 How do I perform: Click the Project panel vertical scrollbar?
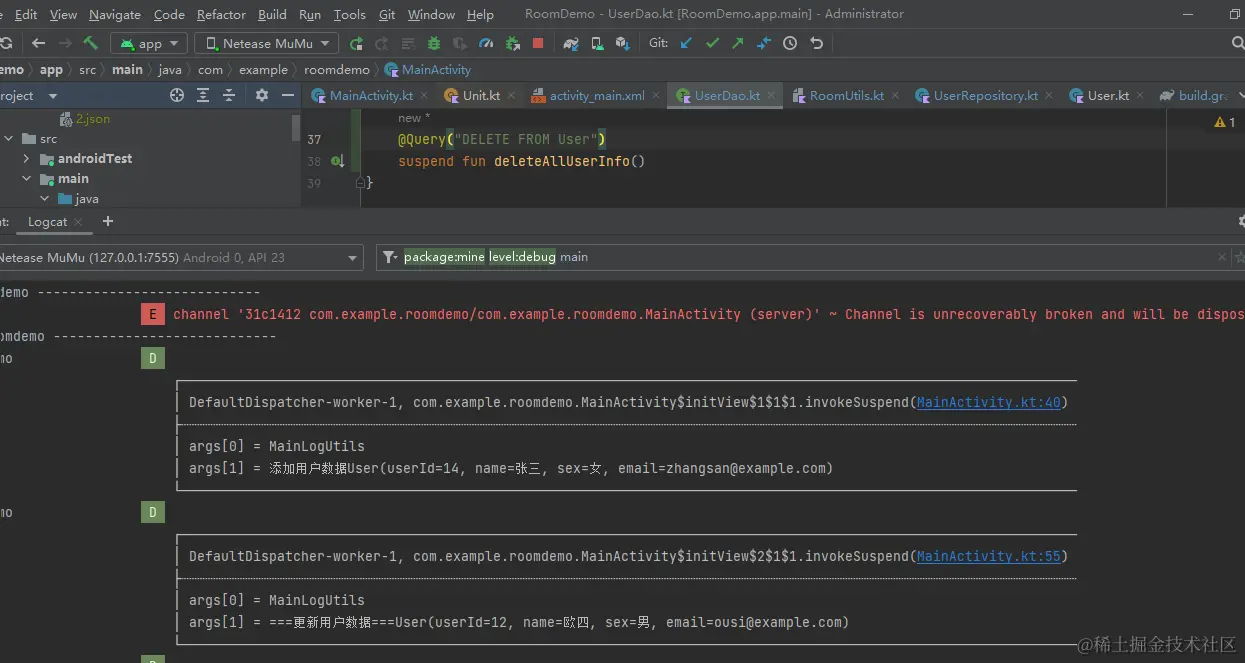point(296,127)
